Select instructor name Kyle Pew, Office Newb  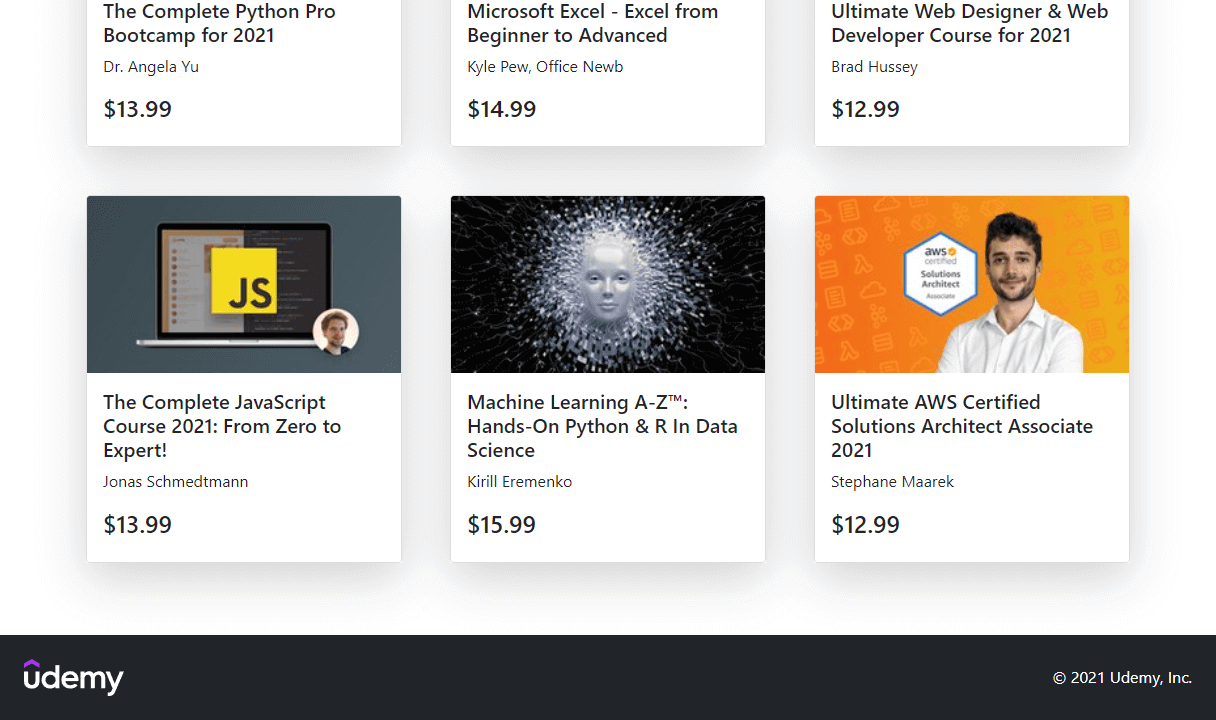click(x=545, y=67)
